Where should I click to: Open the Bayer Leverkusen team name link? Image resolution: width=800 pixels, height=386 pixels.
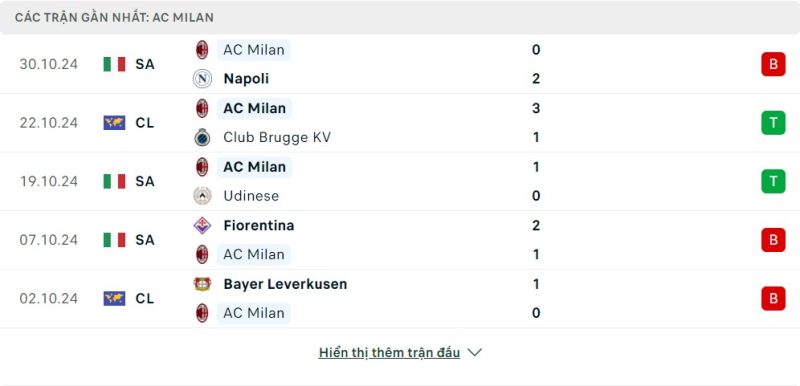tap(285, 284)
